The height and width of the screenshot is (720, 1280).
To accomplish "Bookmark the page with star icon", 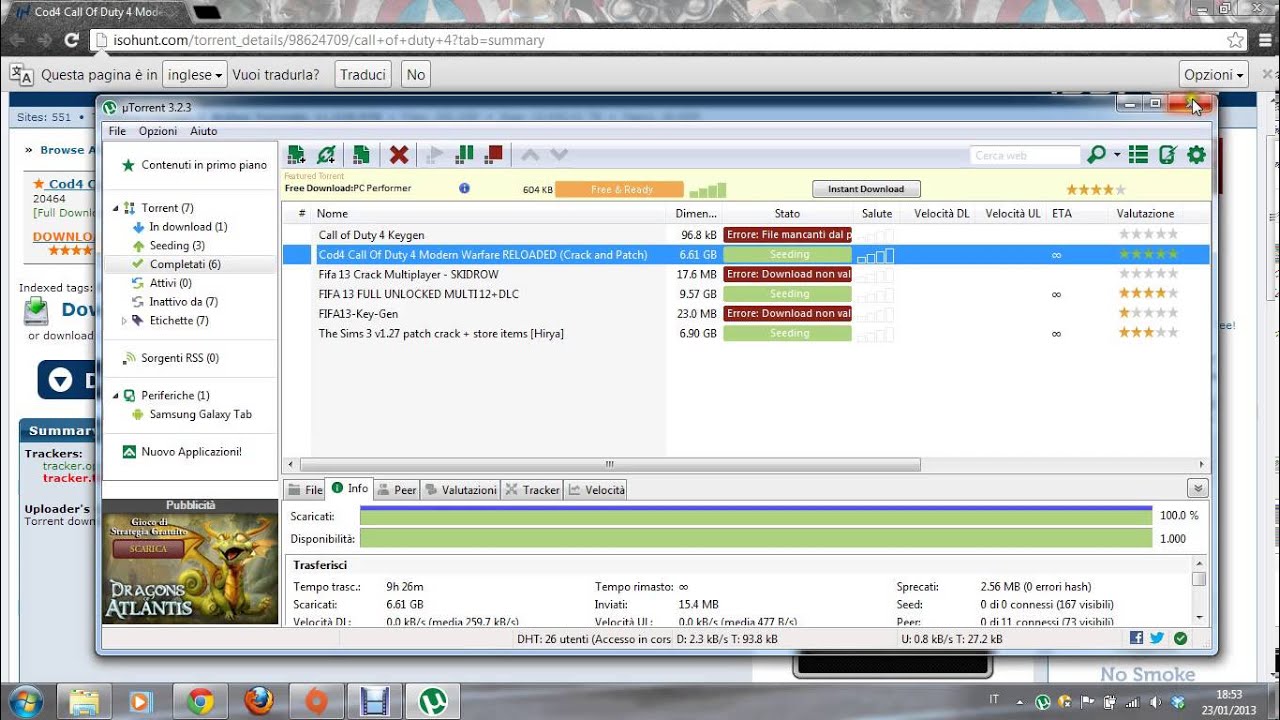I will [x=1236, y=41].
